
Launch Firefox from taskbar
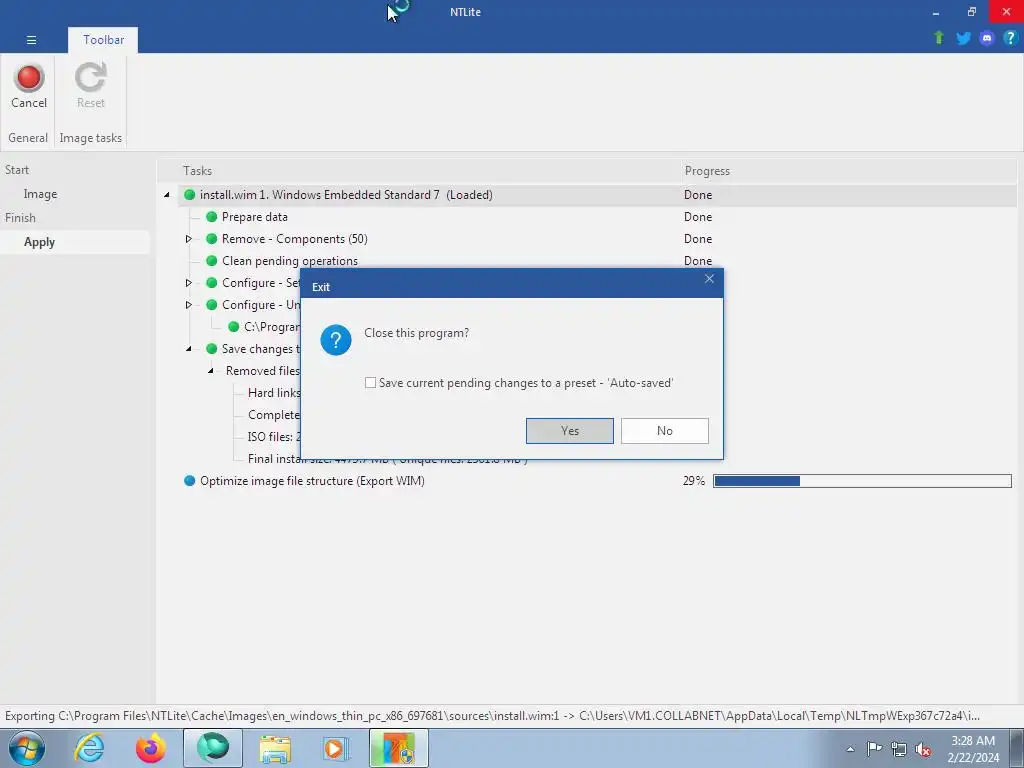[151, 748]
